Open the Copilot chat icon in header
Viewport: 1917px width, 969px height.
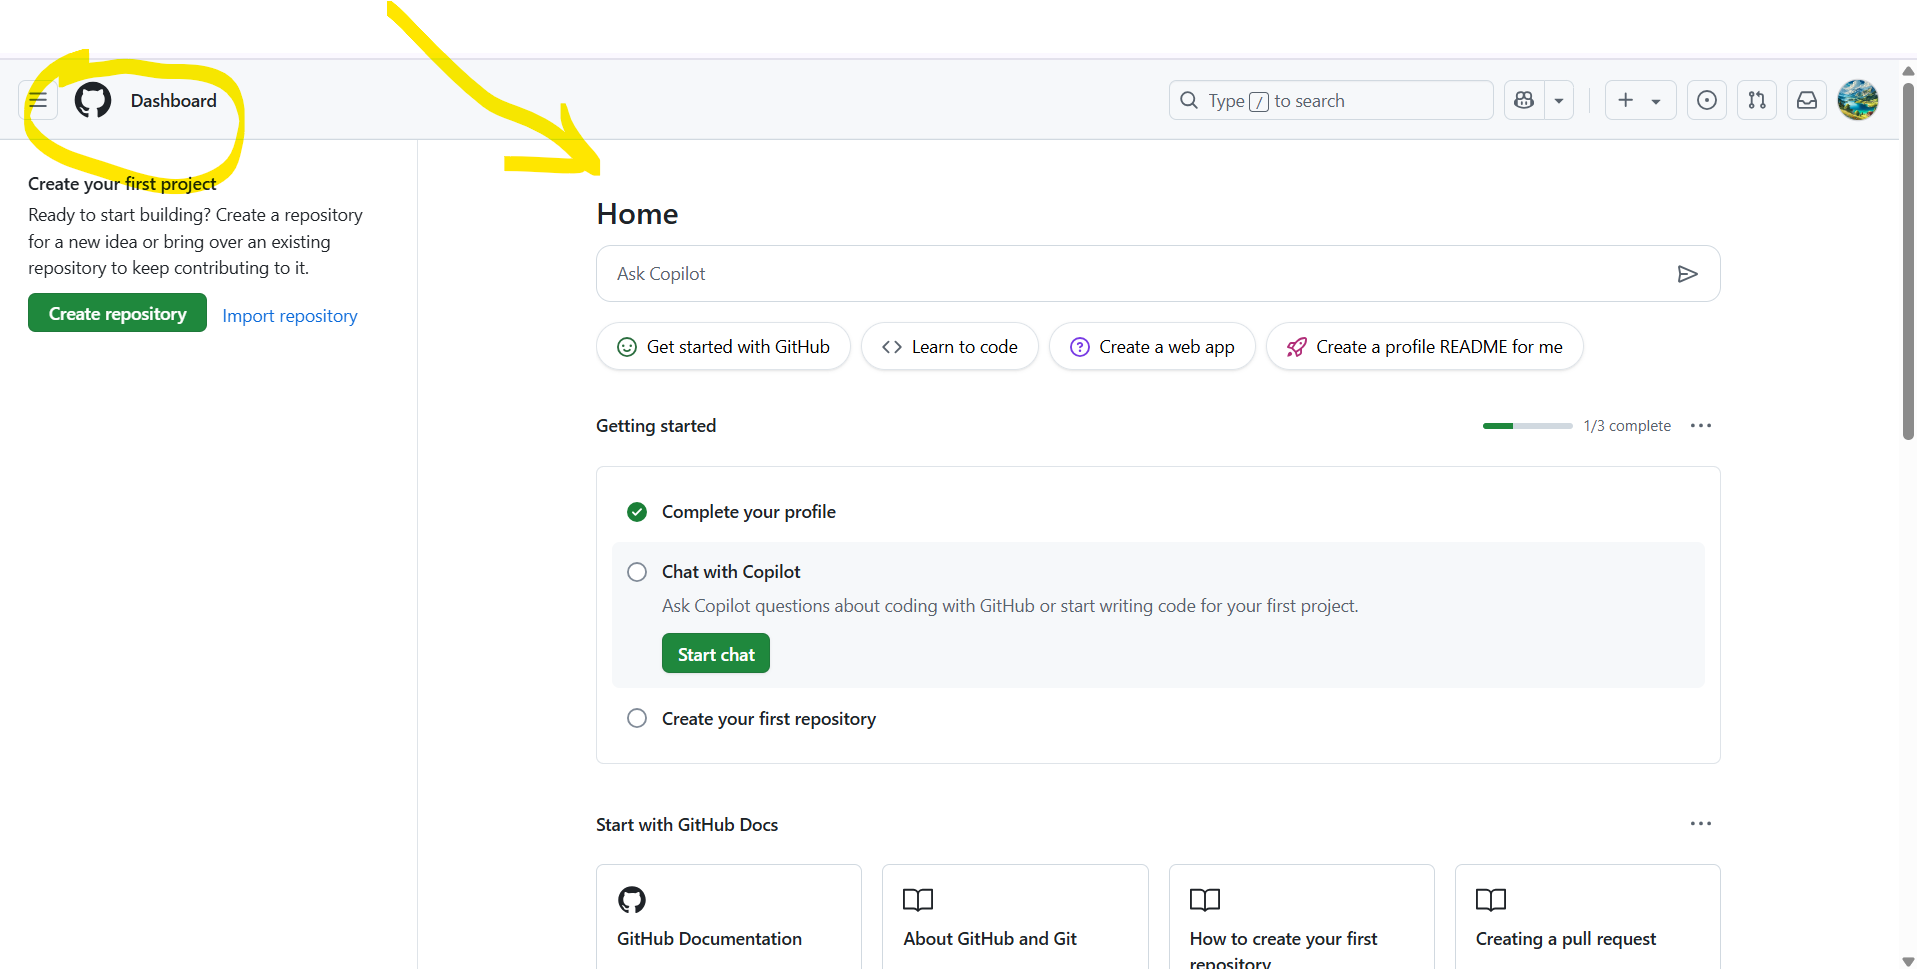point(1524,100)
